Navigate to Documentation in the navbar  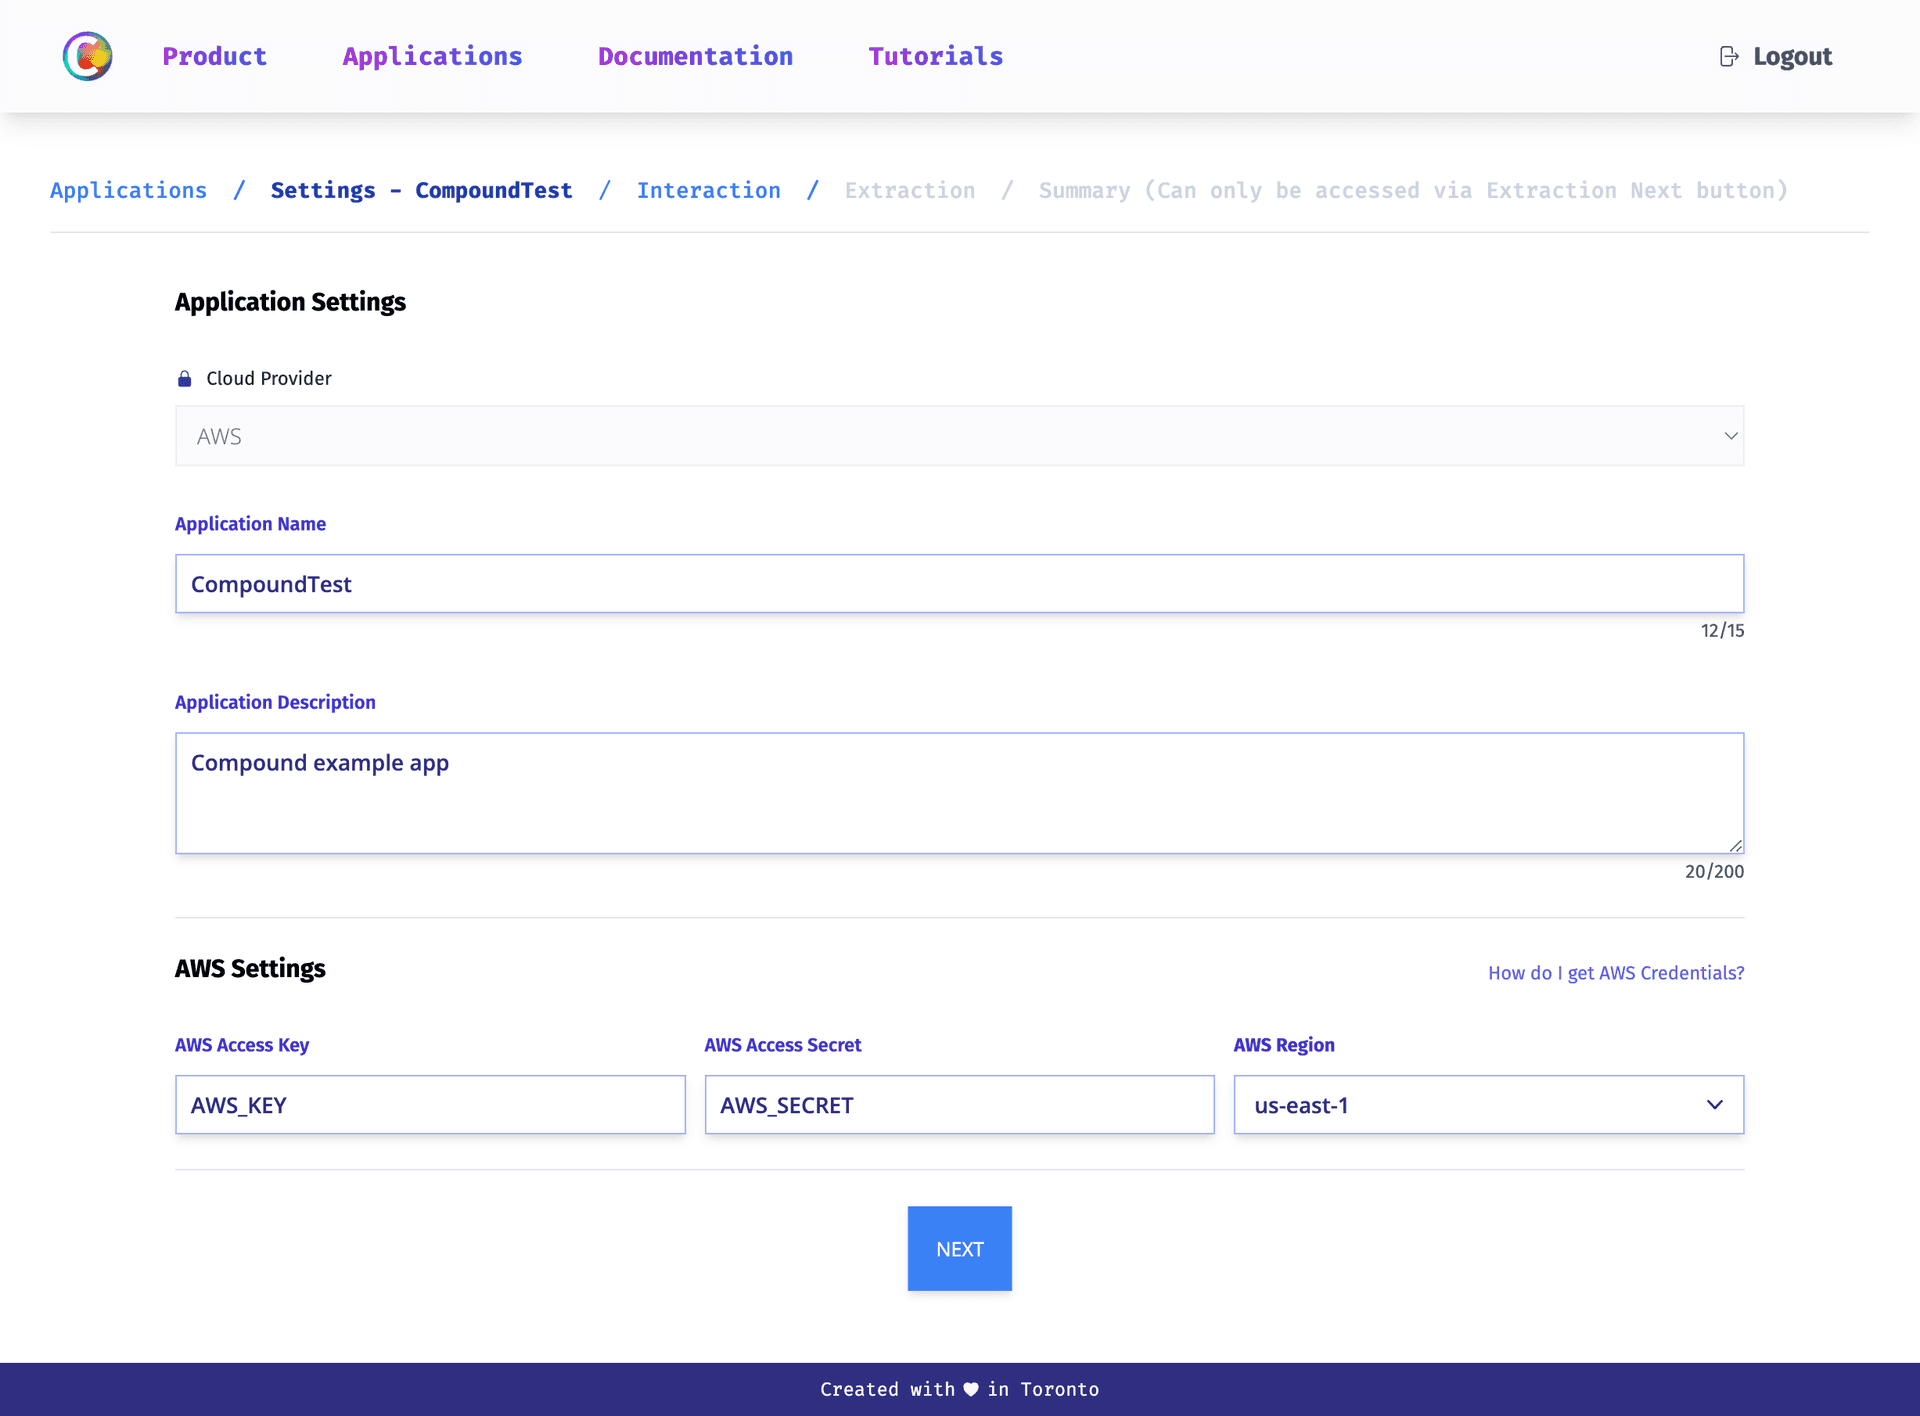point(695,56)
